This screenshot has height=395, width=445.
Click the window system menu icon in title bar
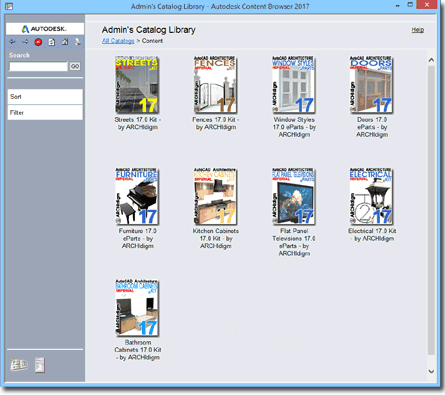pos(9,6)
